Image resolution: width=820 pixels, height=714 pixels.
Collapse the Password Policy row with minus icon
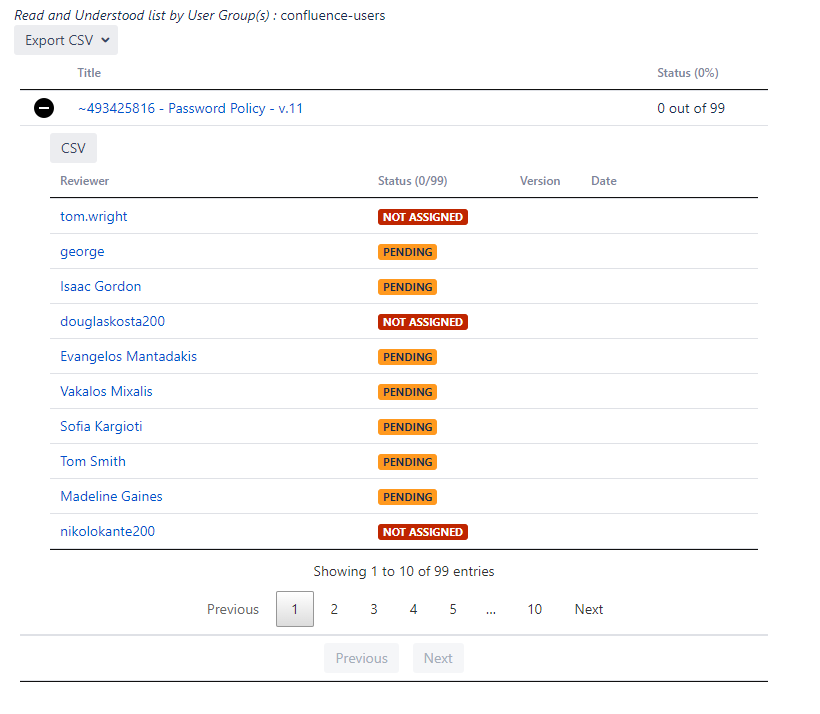coord(44,108)
